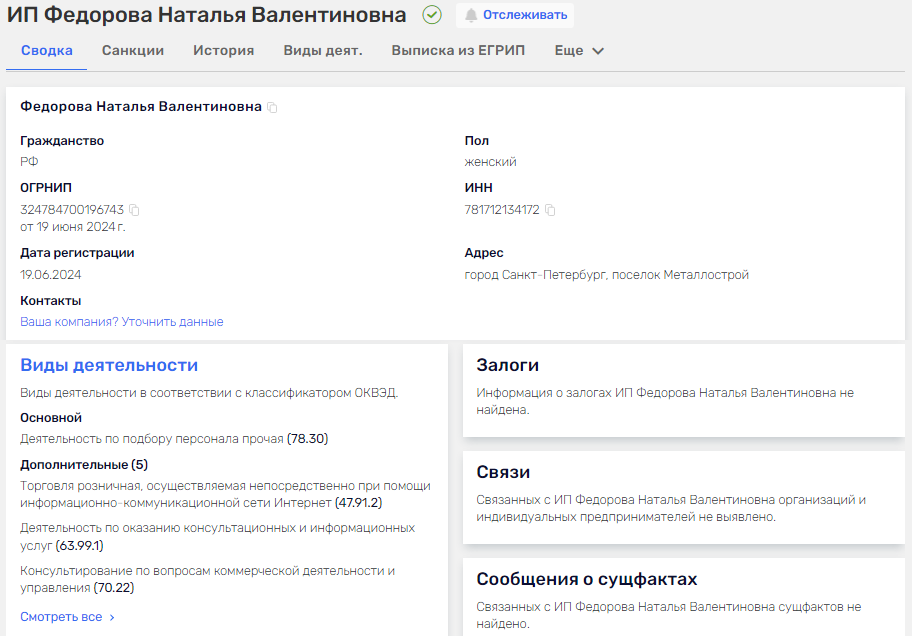Open the Выписка из ЕГРИП tab

[x=457, y=50]
